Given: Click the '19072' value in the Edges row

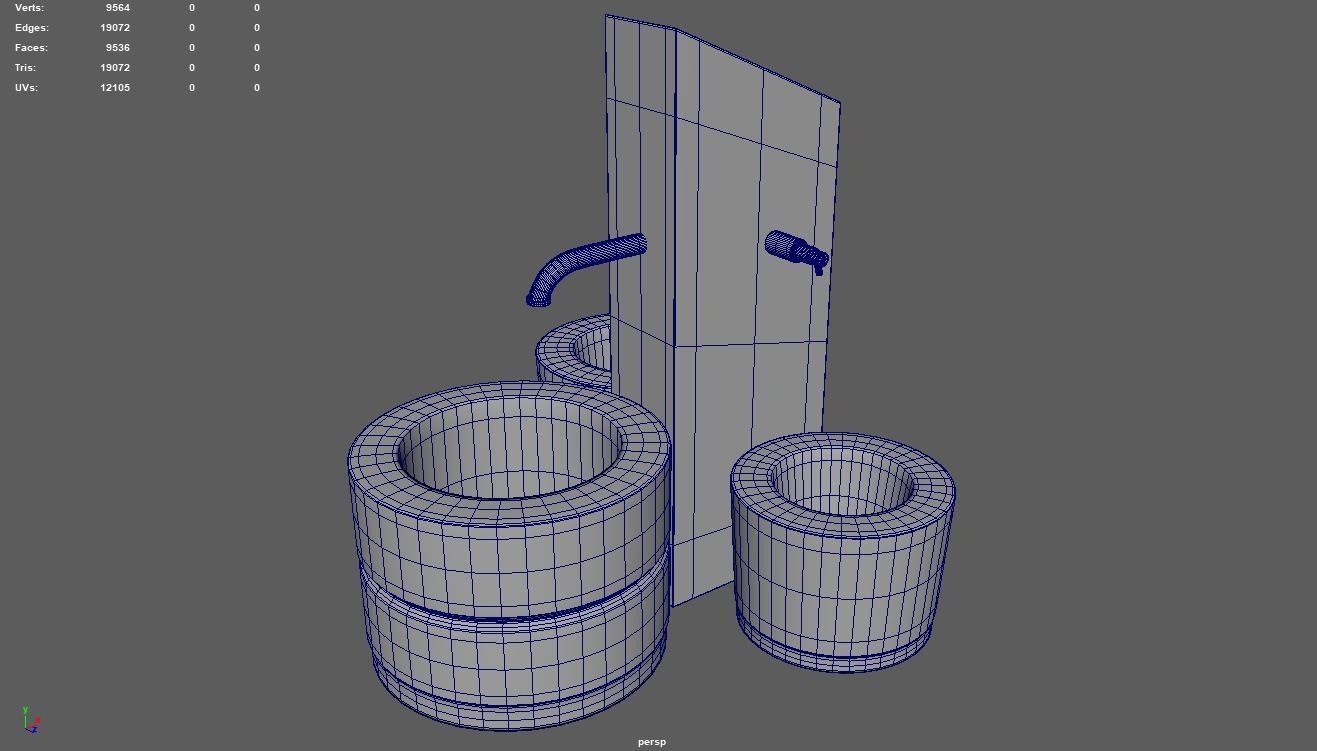Looking at the screenshot, I should [x=115, y=28].
